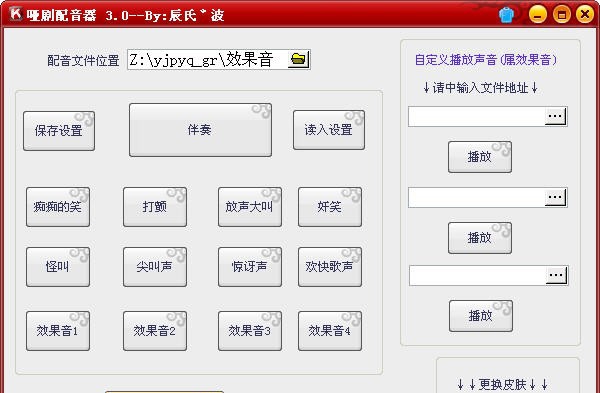Play the 惊讶声 sound
This screenshot has width=600, height=393.
pyautogui.click(x=250, y=267)
